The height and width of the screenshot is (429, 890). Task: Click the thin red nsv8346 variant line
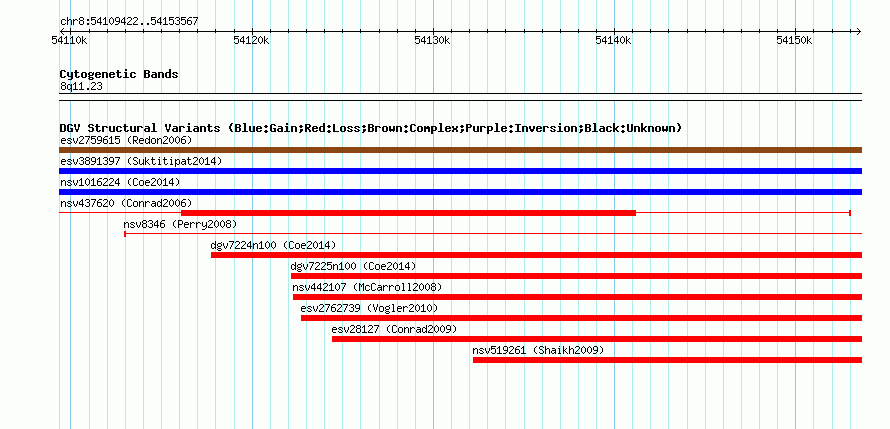pos(493,233)
